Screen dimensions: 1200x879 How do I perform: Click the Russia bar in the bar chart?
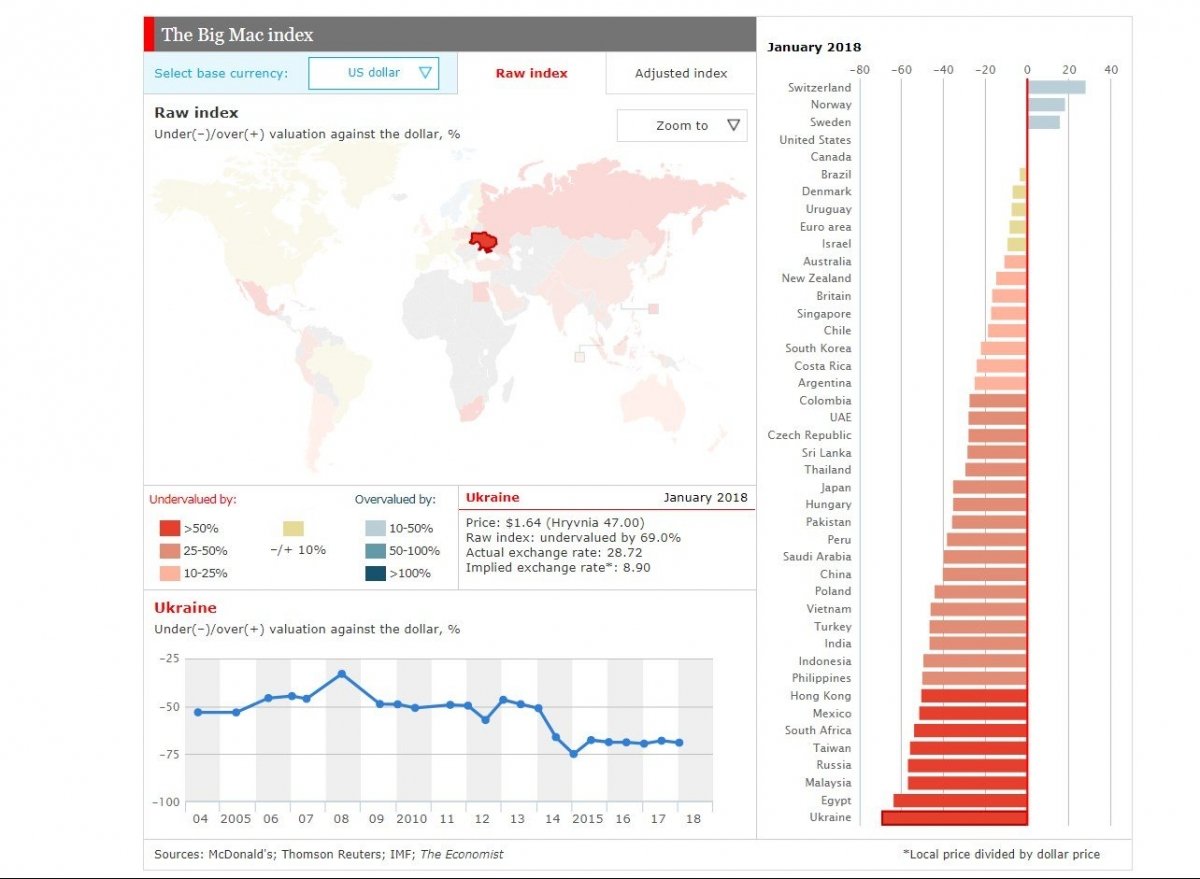pyautogui.click(x=967, y=765)
